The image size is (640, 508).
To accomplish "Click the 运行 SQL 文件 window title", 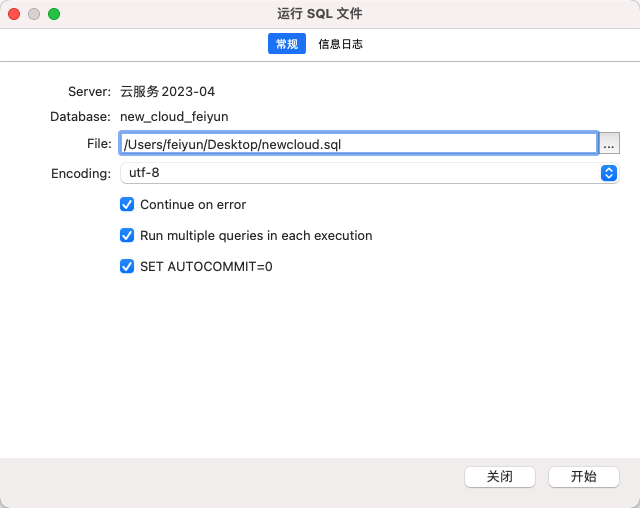I will tap(320, 14).
